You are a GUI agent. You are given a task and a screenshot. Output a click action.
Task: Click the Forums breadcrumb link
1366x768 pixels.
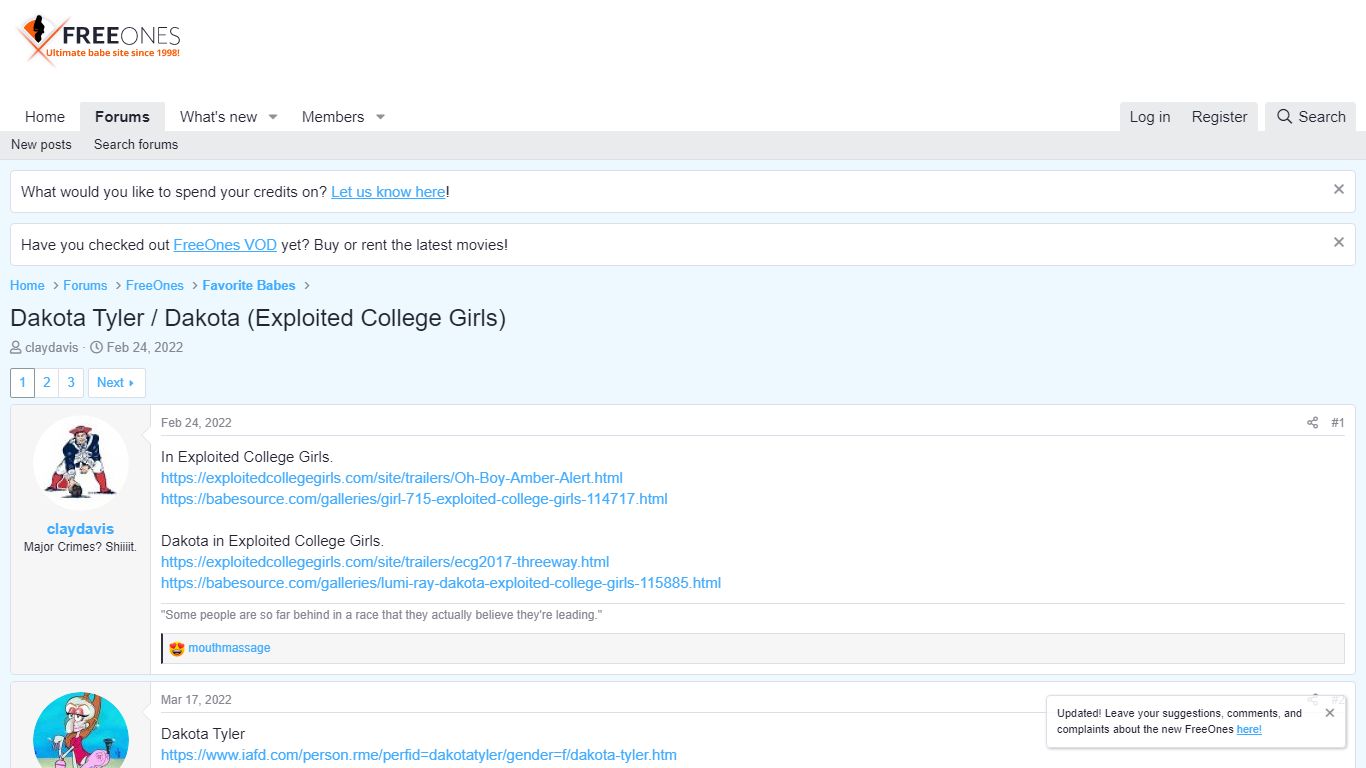coord(85,286)
